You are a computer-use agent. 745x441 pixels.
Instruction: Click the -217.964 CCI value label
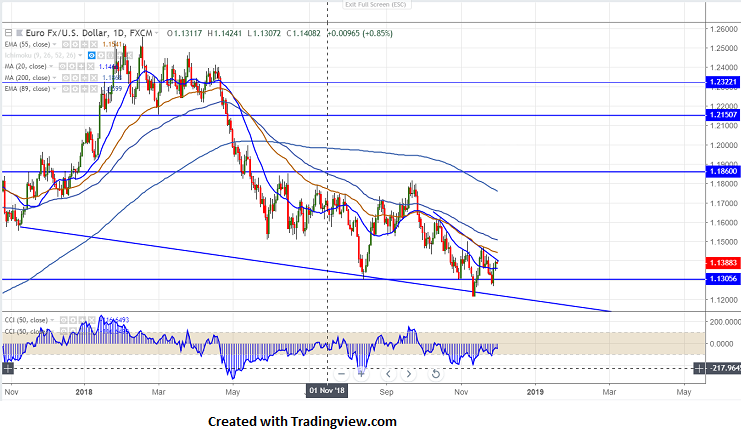tap(725, 368)
